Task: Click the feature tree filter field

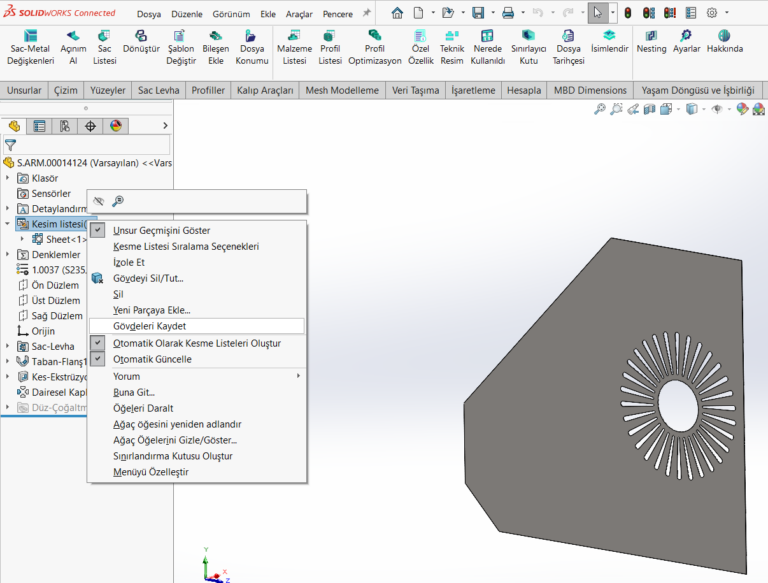Action: (x=90, y=145)
